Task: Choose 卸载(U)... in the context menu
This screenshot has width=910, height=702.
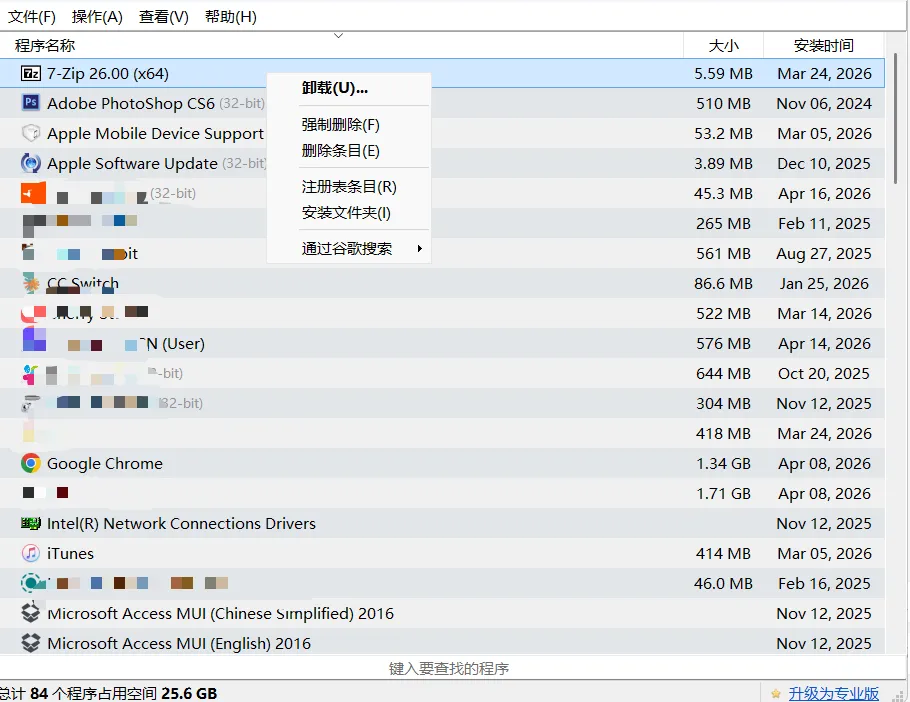Action: coord(349,88)
